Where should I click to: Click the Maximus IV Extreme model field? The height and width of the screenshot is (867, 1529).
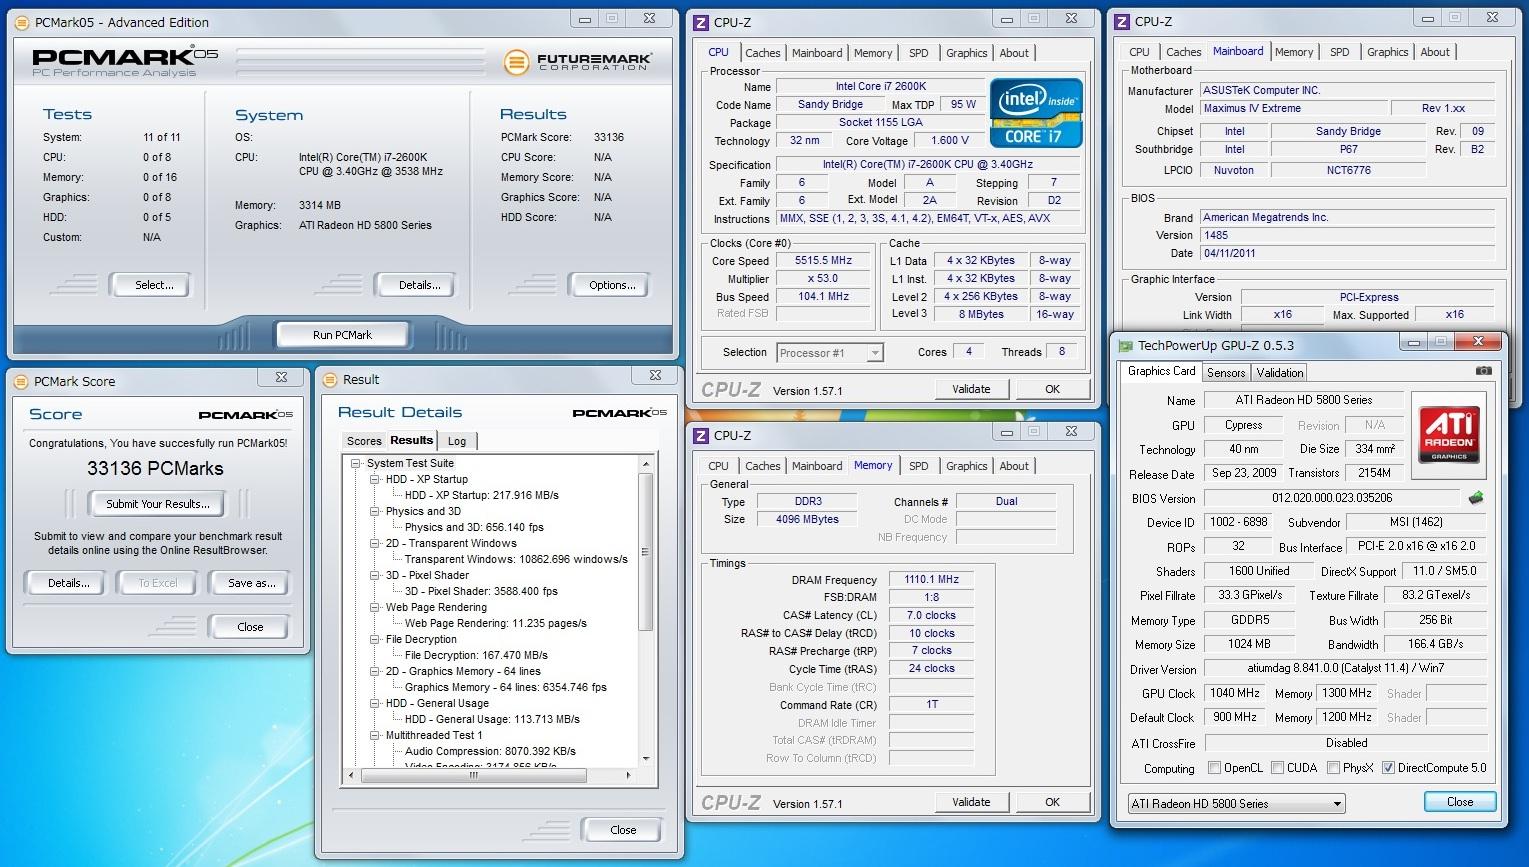(1292, 108)
